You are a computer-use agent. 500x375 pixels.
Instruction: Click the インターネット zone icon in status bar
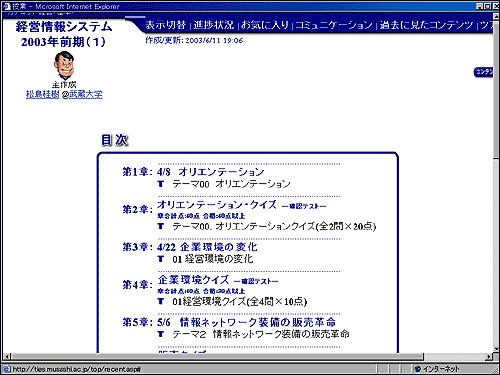(417, 369)
